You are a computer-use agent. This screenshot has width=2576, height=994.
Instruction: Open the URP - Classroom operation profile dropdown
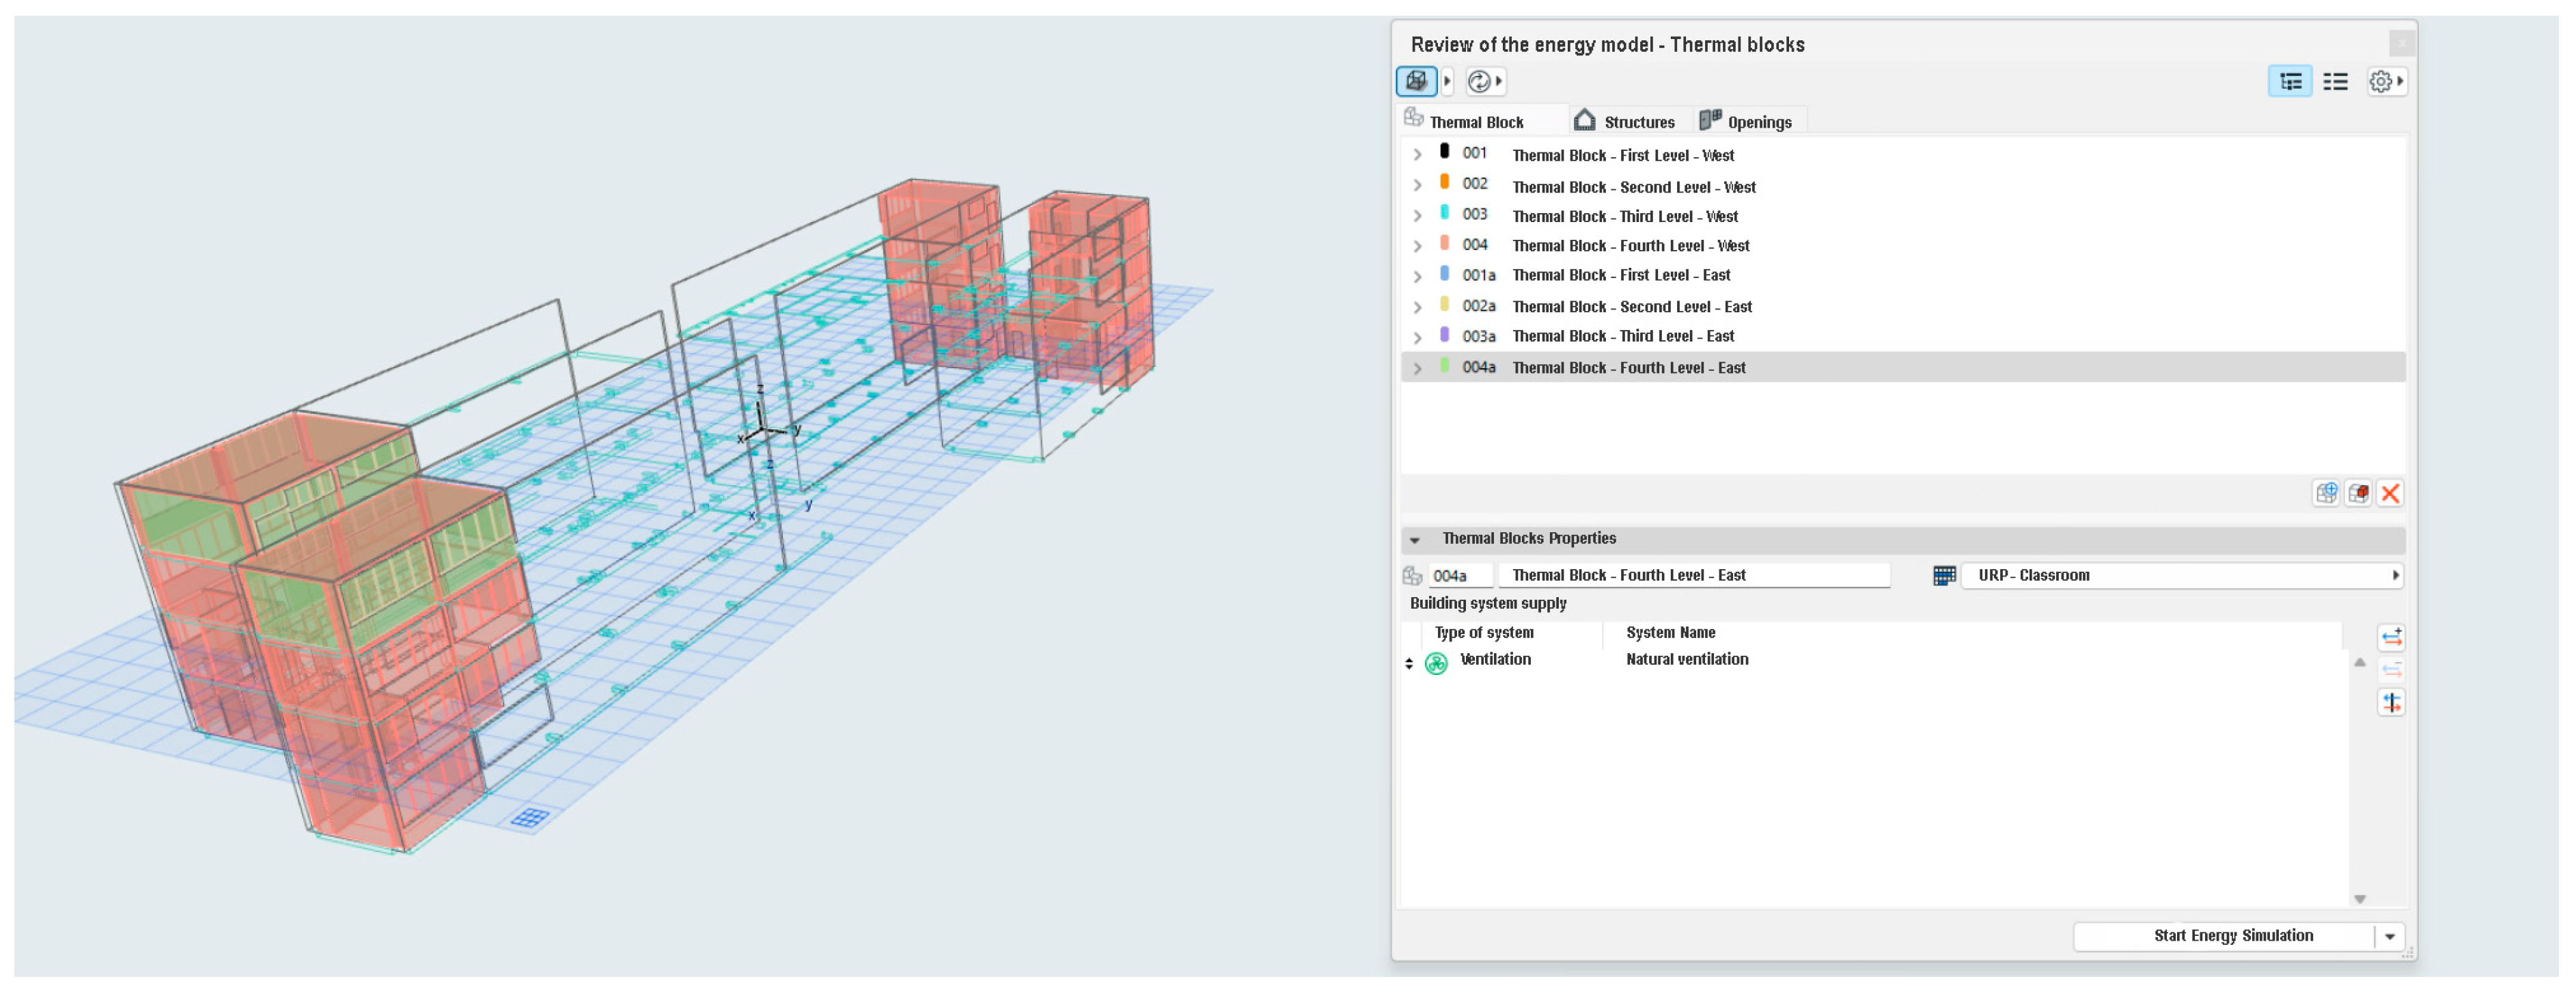pos(2180,575)
